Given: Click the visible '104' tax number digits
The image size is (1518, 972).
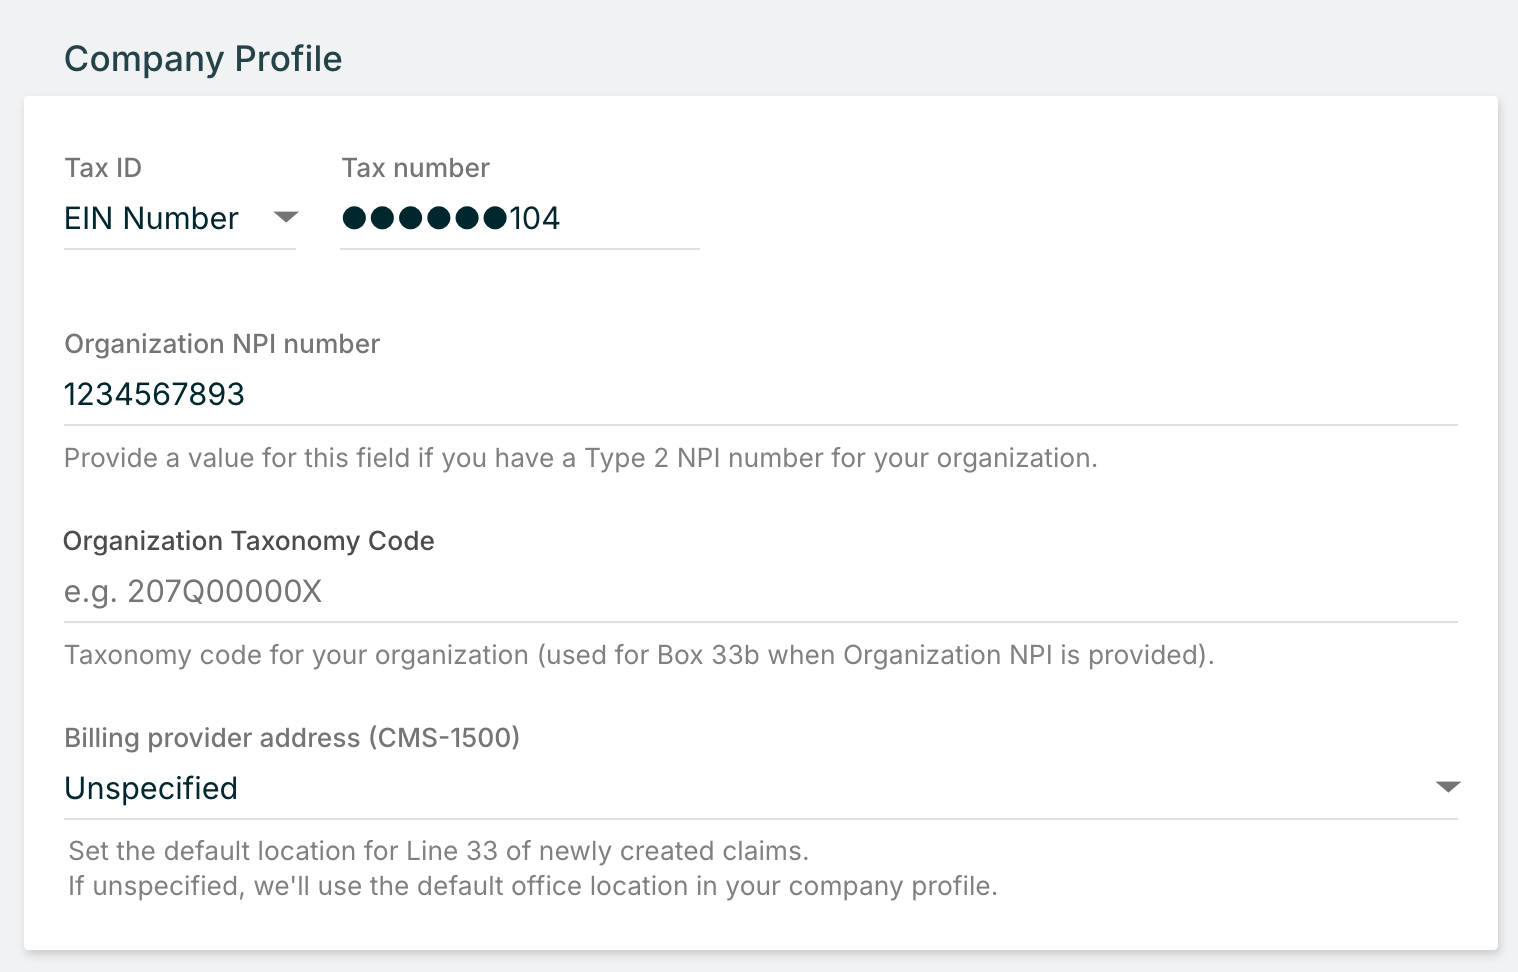Looking at the screenshot, I should tap(535, 218).
